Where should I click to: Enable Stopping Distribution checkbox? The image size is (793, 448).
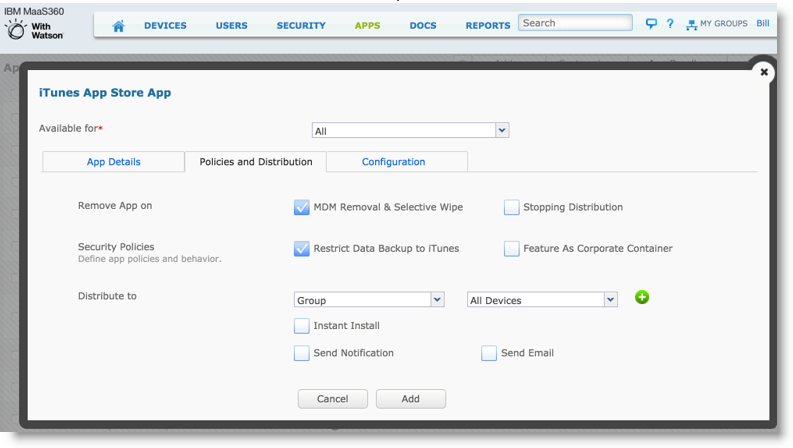[511, 207]
